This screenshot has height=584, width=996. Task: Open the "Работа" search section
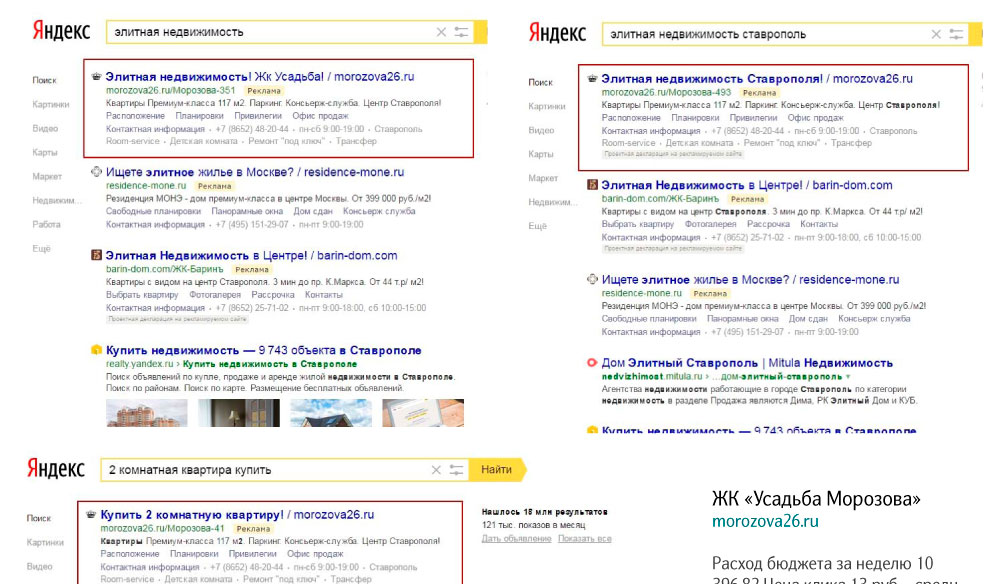coord(46,224)
